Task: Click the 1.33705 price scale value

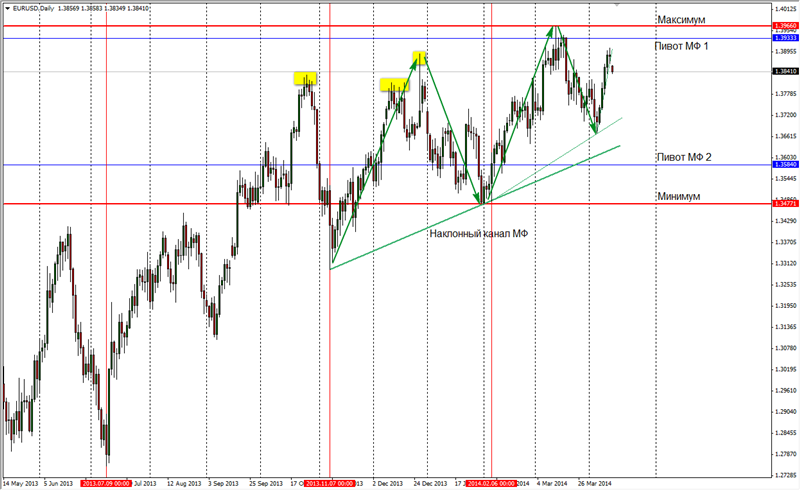Action: (x=786, y=242)
